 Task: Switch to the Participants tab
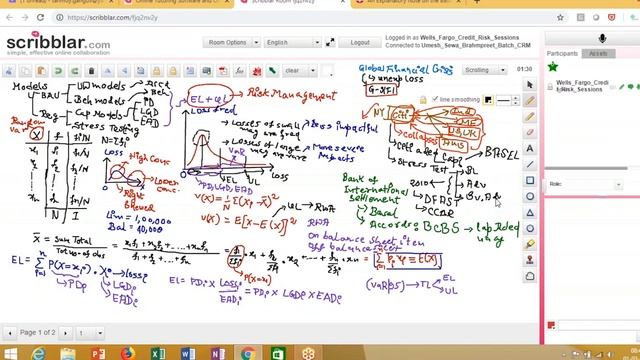tap(562, 53)
